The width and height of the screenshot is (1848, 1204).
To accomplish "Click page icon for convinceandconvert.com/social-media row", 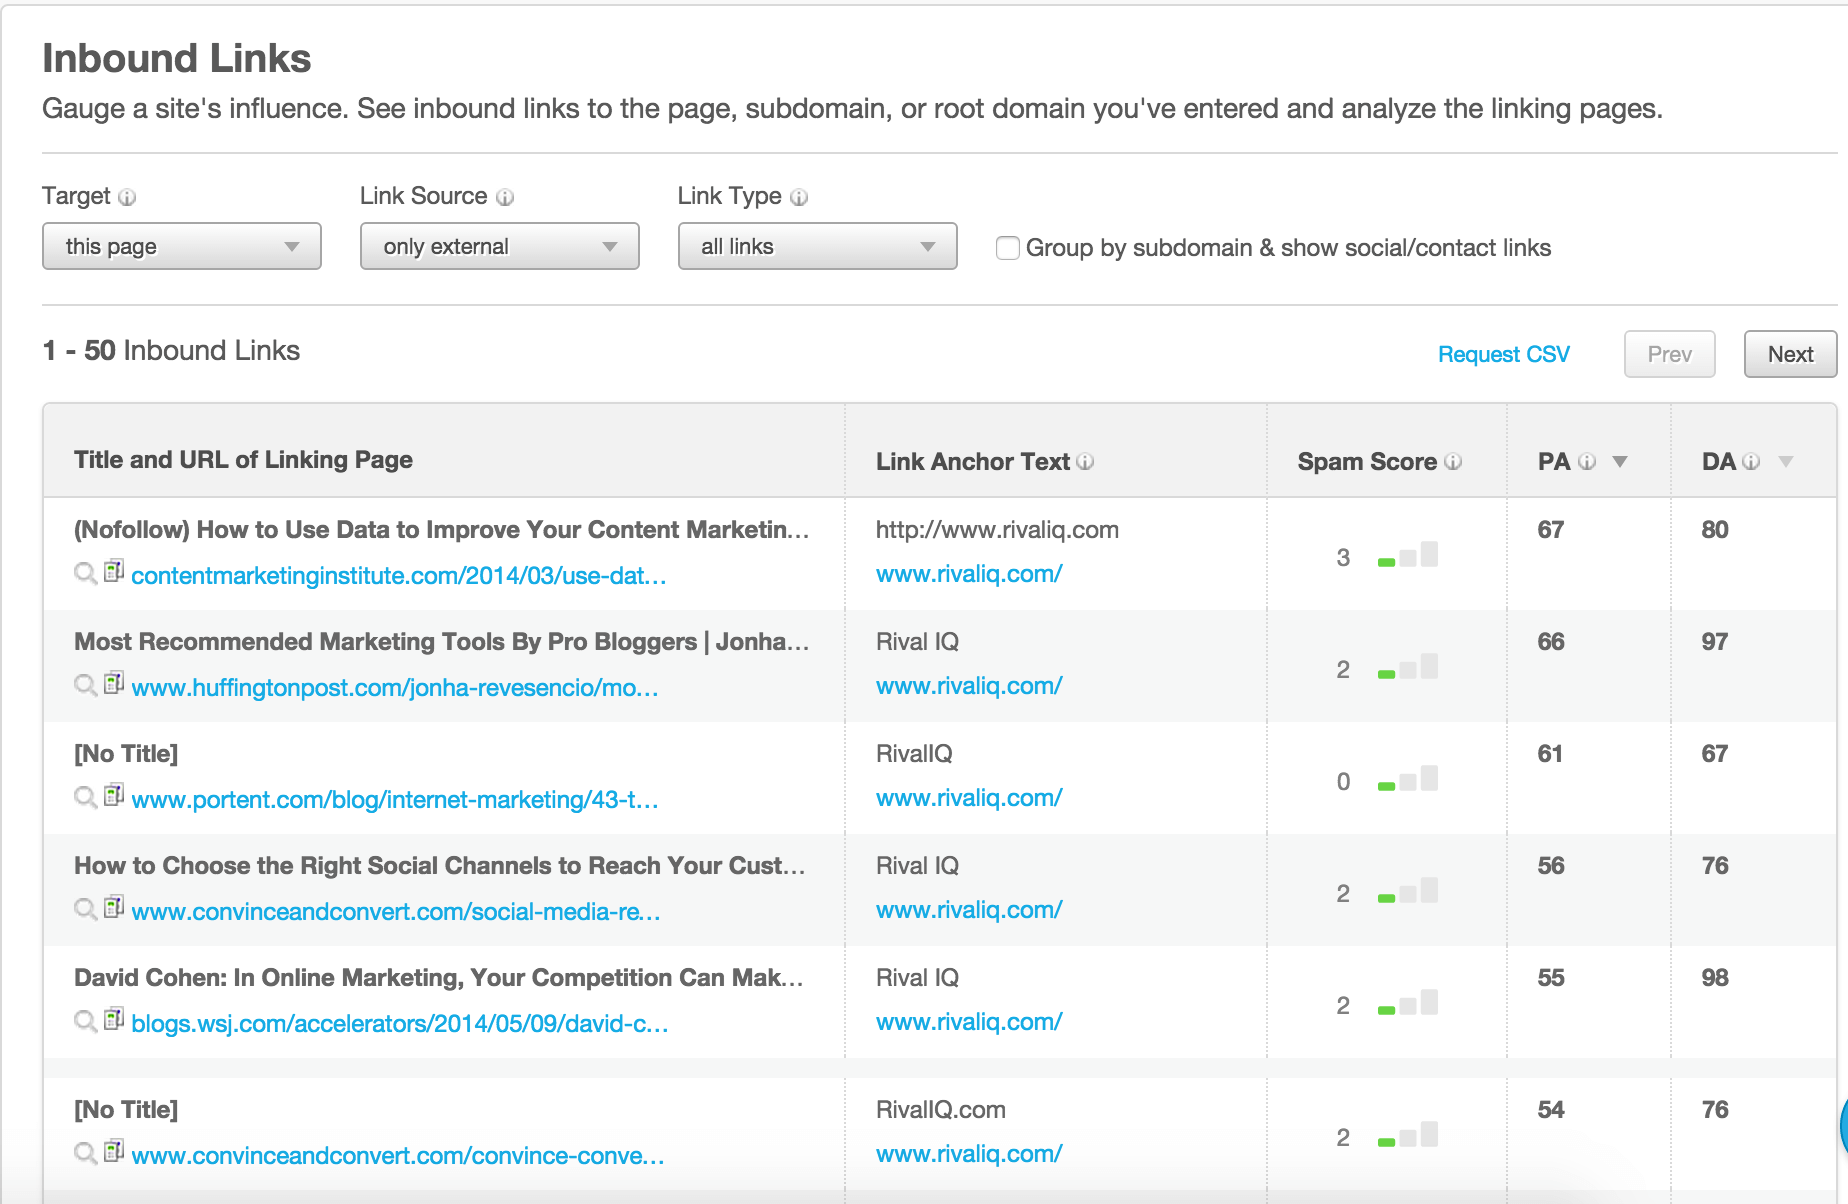I will coord(114,907).
